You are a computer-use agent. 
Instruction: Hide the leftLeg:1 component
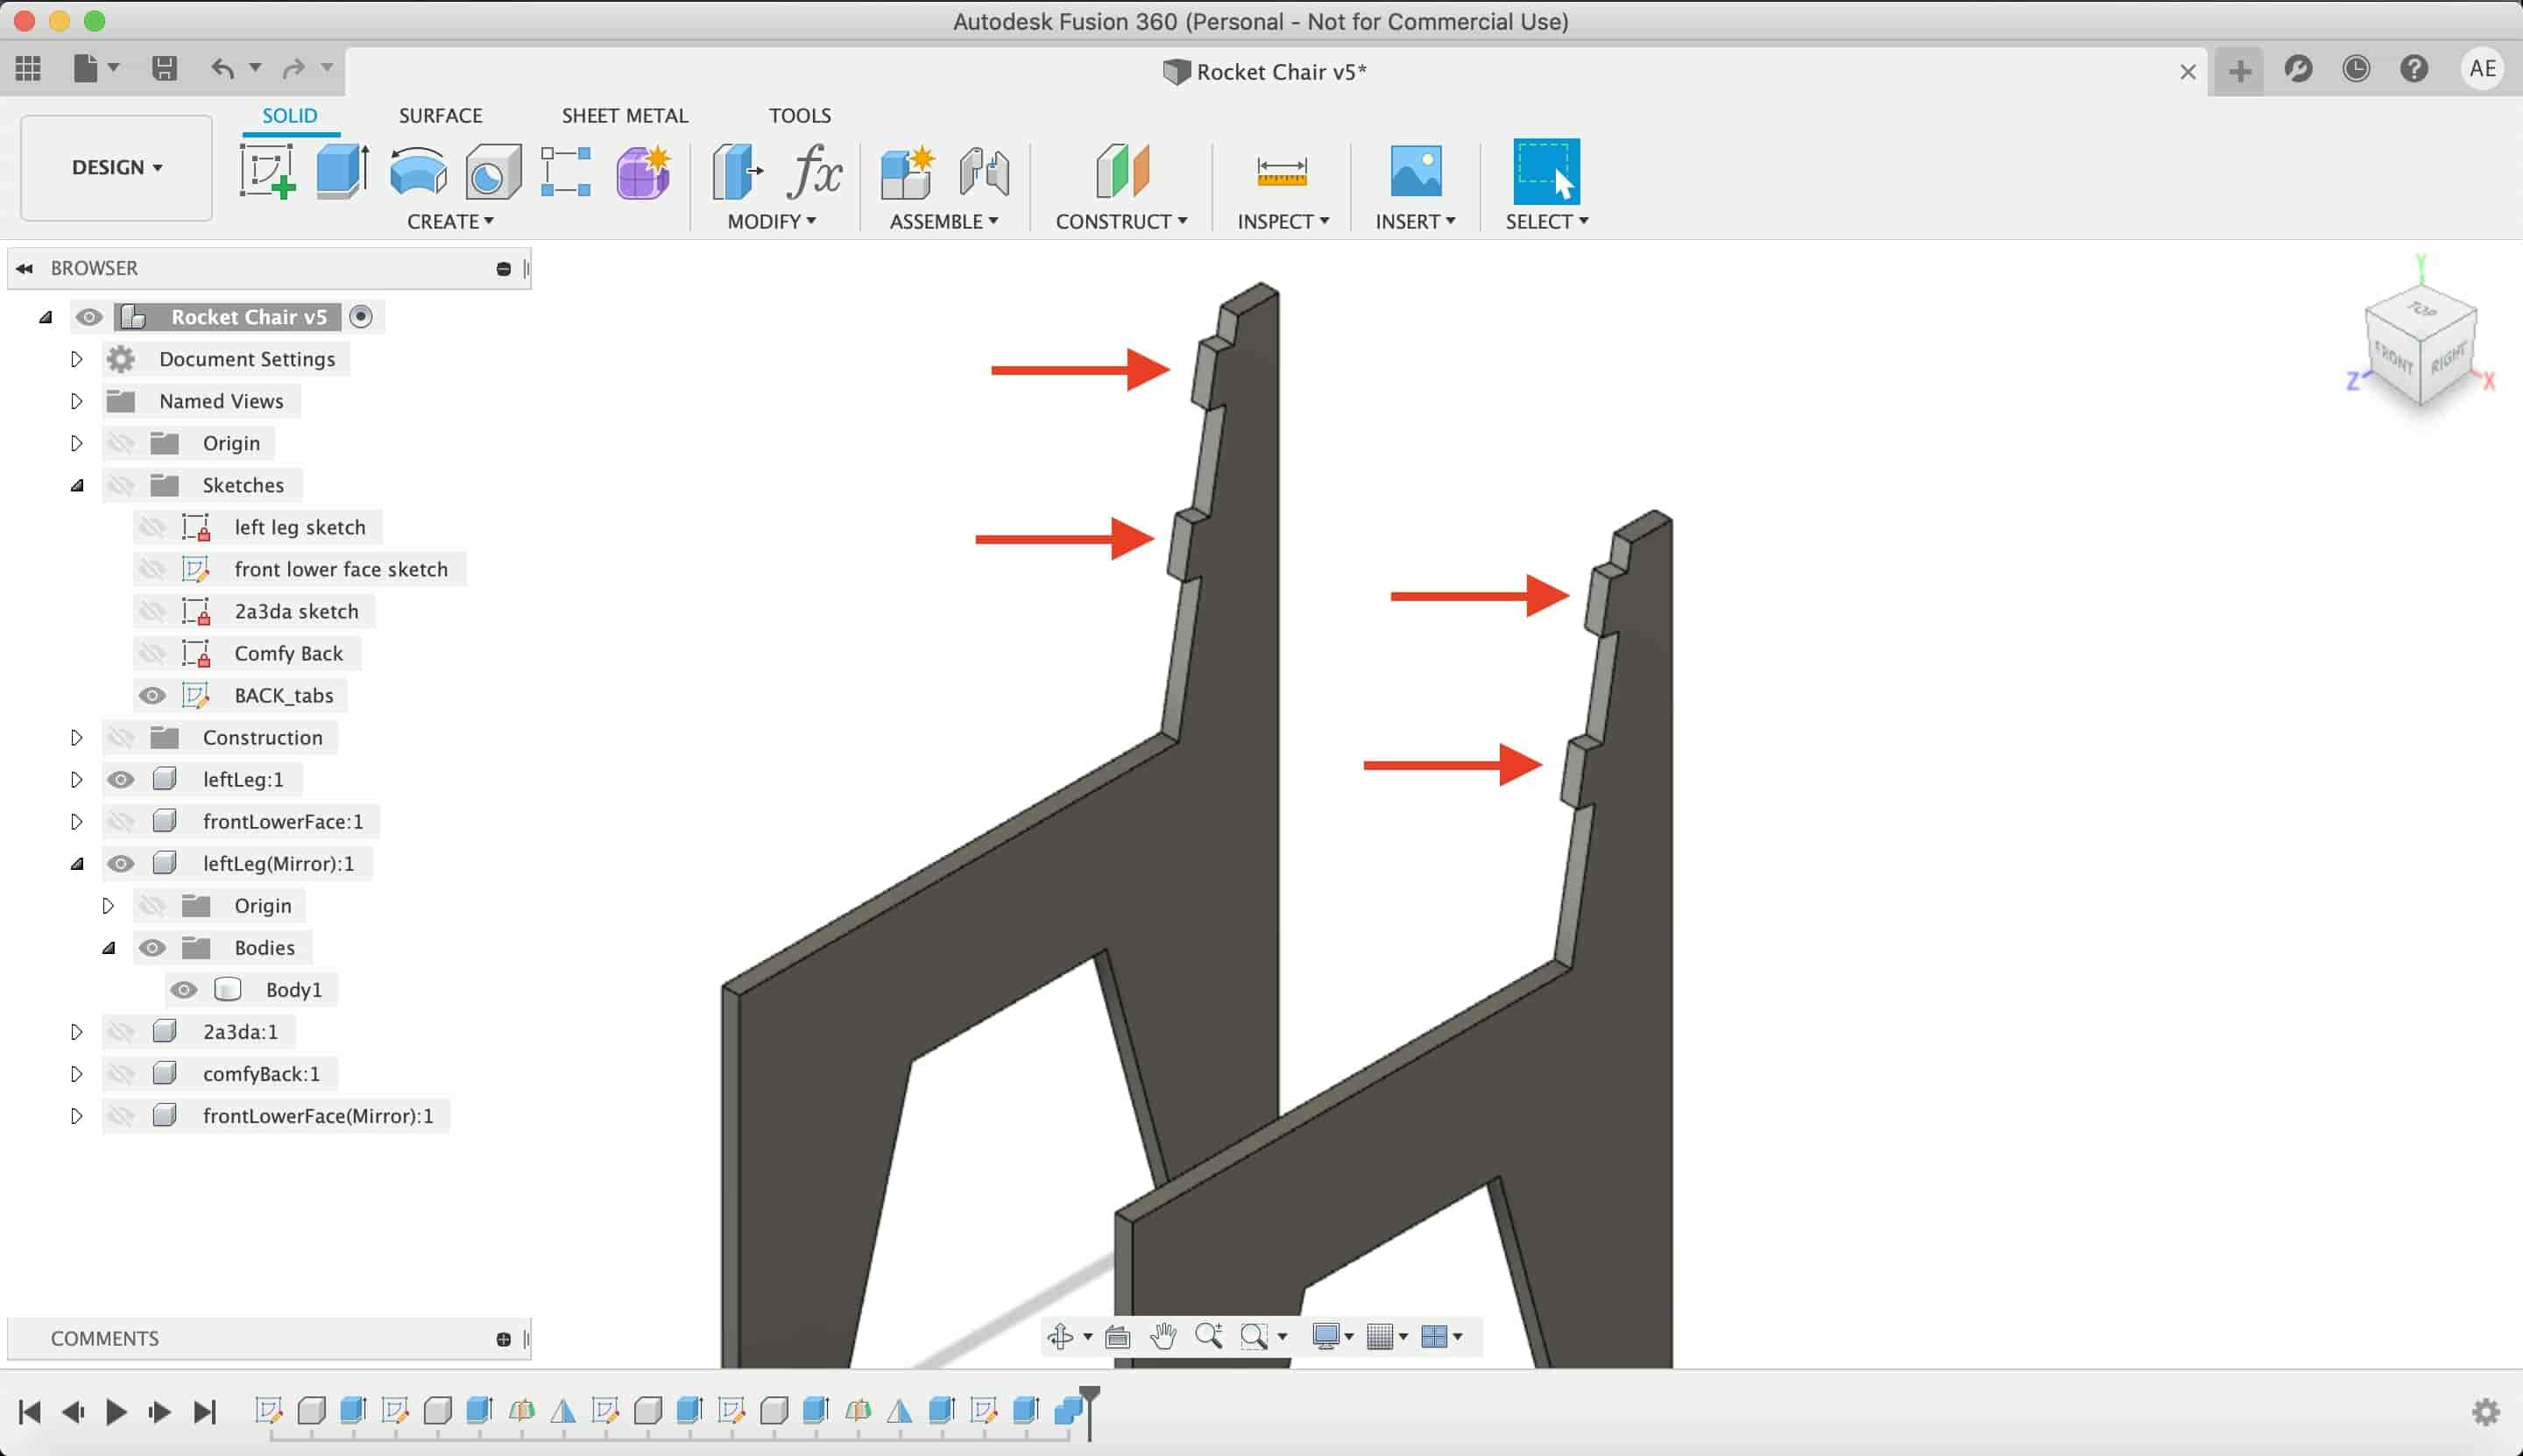click(121, 779)
